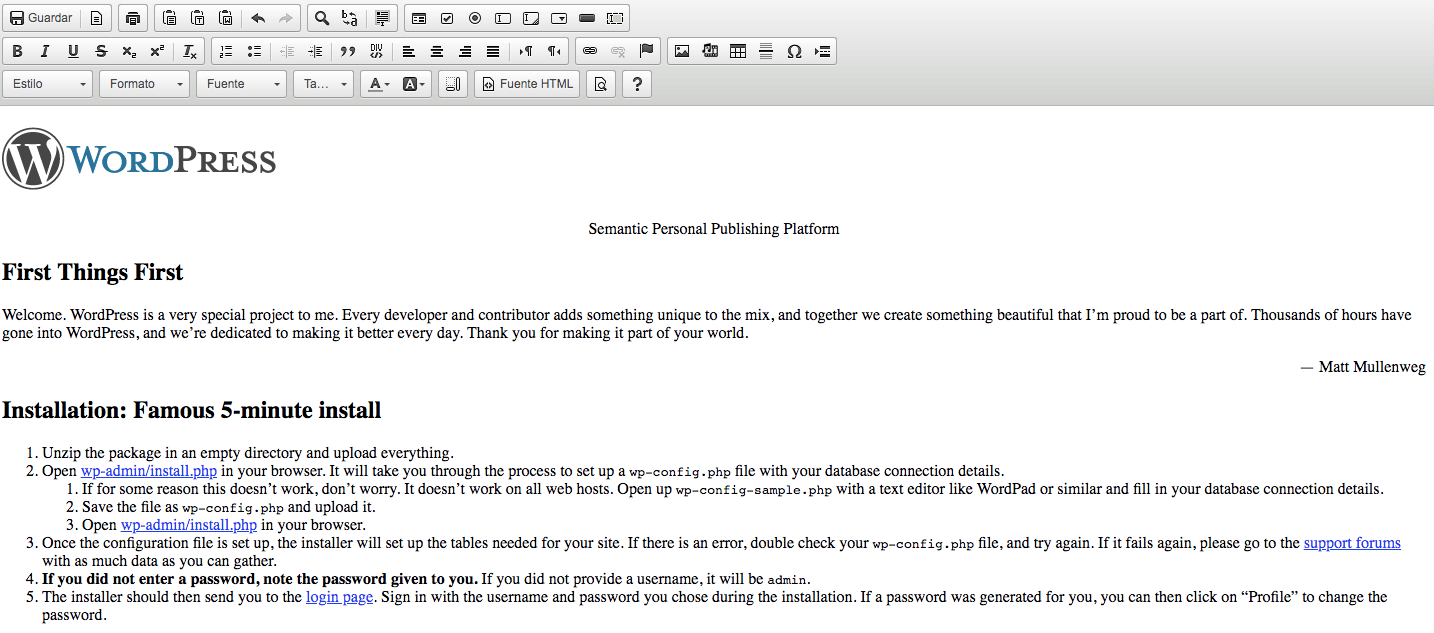Click the Preview page icon
The image size is (1434, 633).
[600, 84]
